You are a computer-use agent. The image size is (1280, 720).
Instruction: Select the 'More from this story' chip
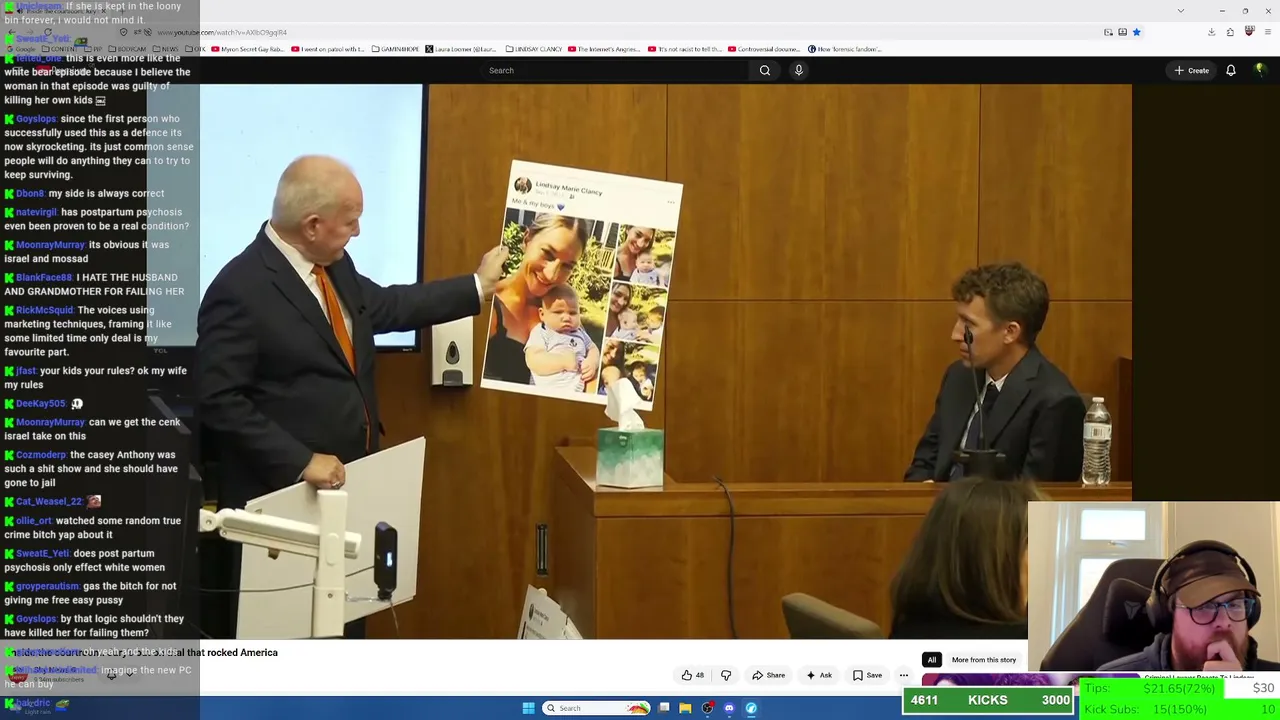pos(984,660)
